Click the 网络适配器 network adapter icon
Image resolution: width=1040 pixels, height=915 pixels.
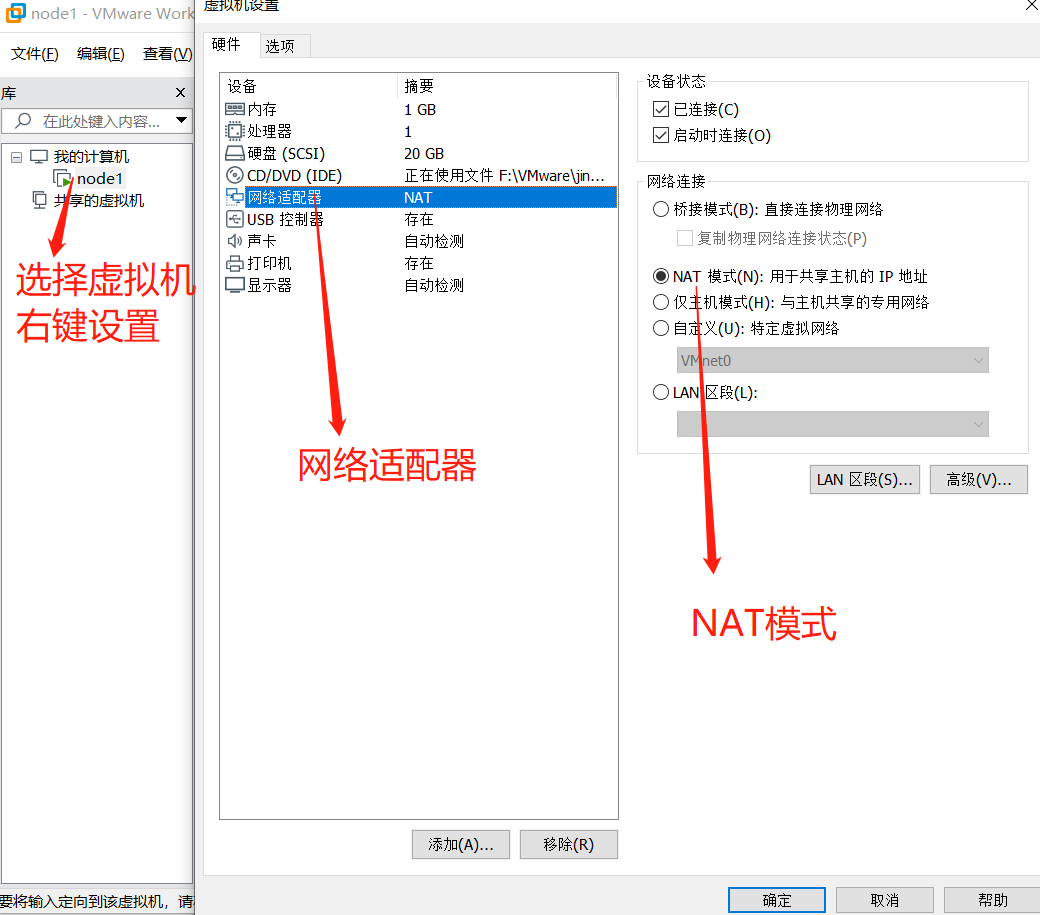[234, 197]
